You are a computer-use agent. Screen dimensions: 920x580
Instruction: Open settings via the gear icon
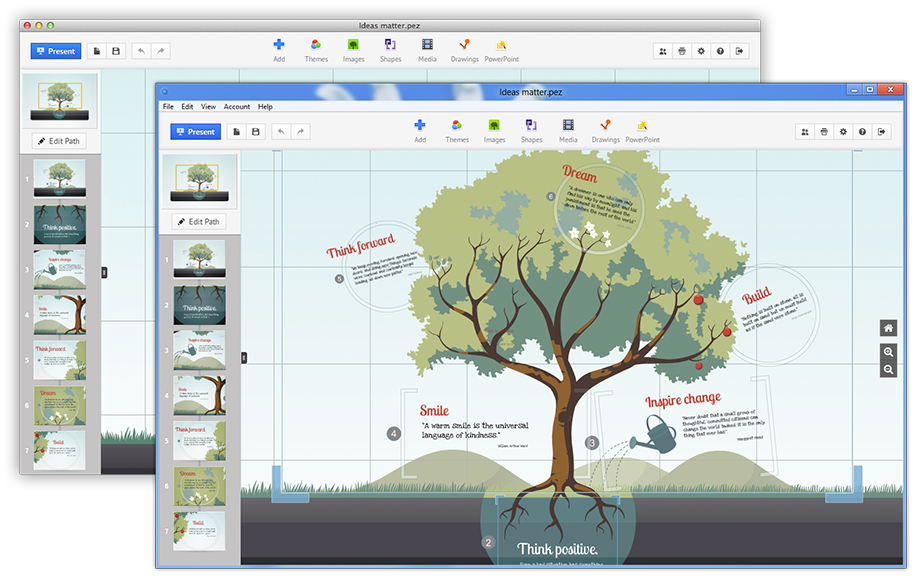pos(843,131)
